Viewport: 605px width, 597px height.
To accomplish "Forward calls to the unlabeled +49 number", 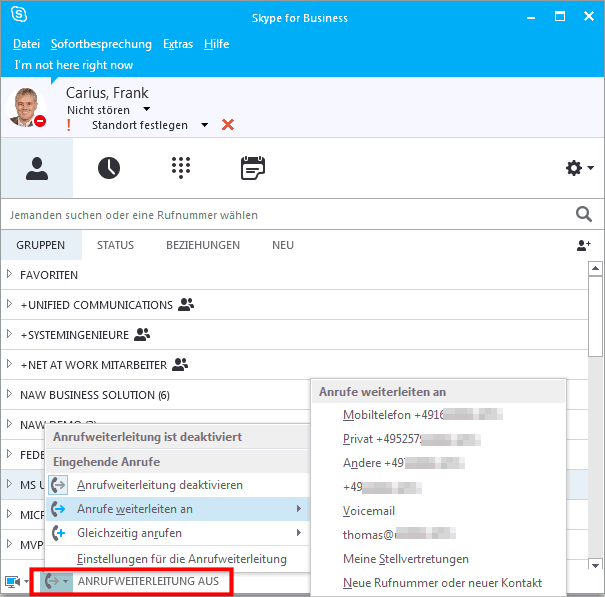I will tap(438, 487).
